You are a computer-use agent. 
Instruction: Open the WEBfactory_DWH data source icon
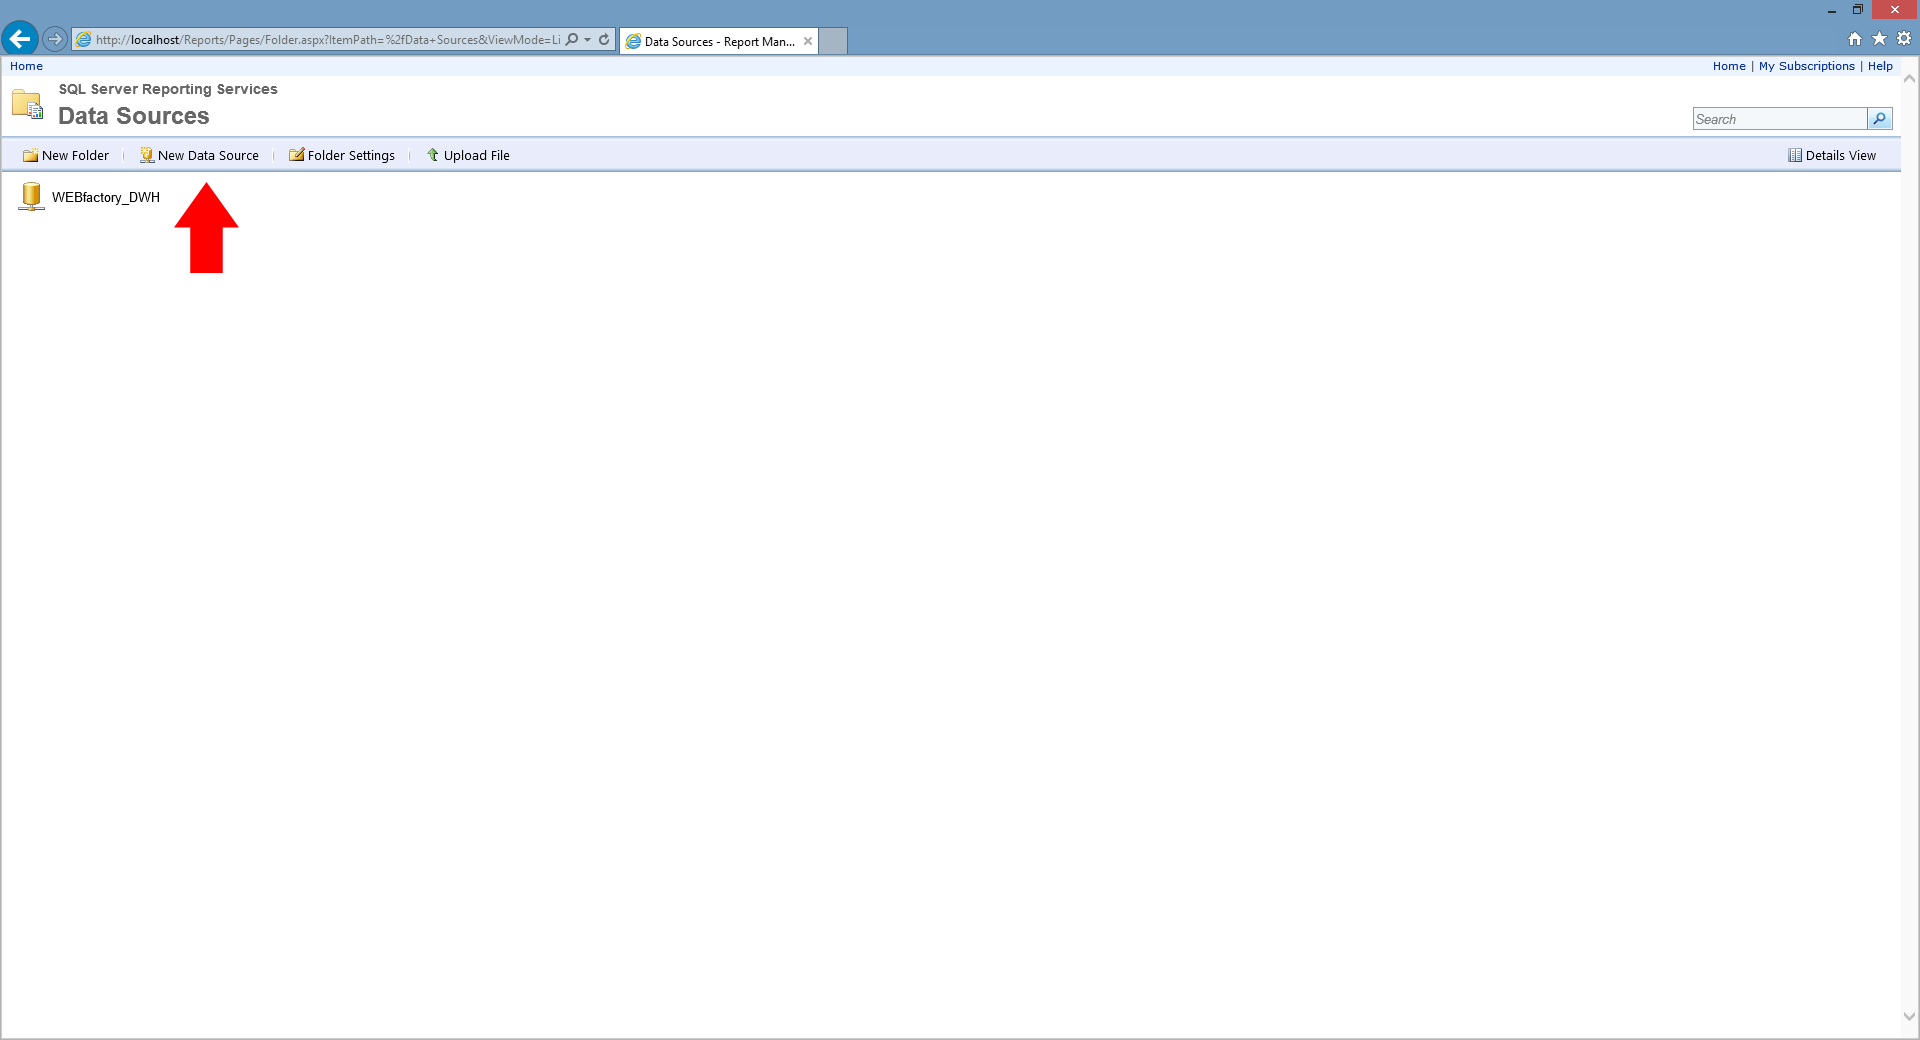click(x=30, y=196)
